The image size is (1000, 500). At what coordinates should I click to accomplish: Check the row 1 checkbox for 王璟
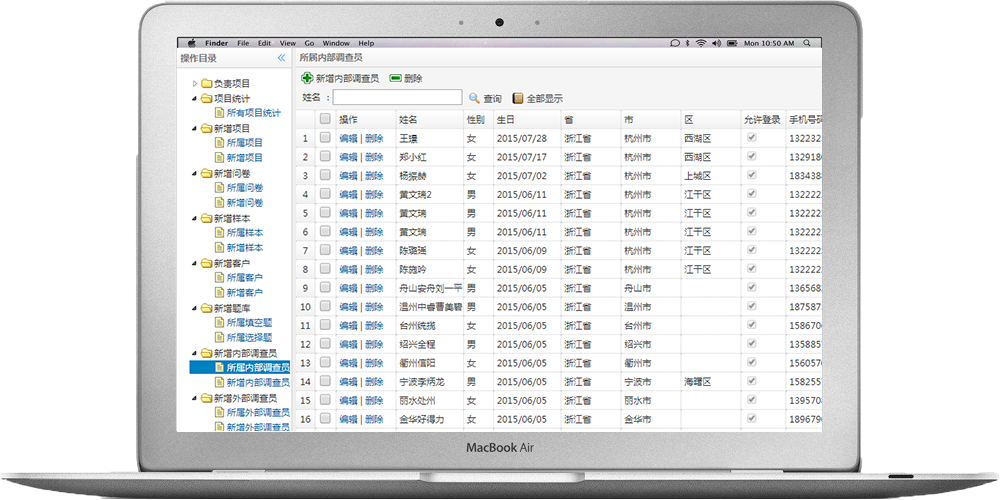pos(325,138)
